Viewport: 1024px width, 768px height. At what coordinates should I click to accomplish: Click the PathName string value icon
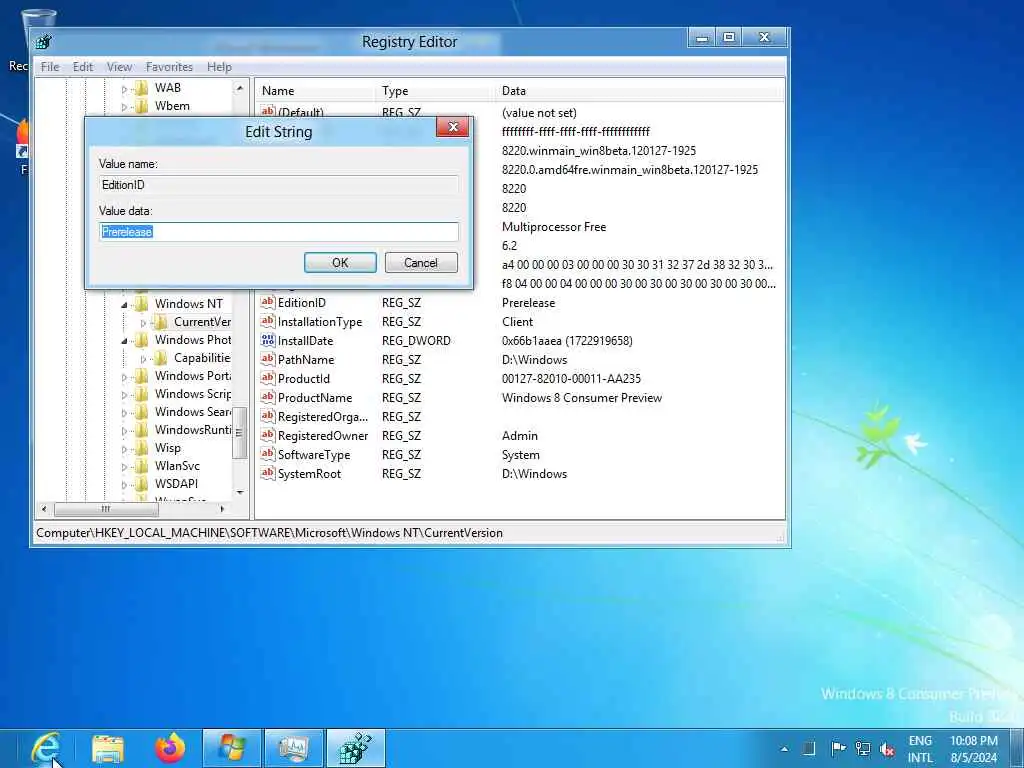pyautogui.click(x=268, y=359)
